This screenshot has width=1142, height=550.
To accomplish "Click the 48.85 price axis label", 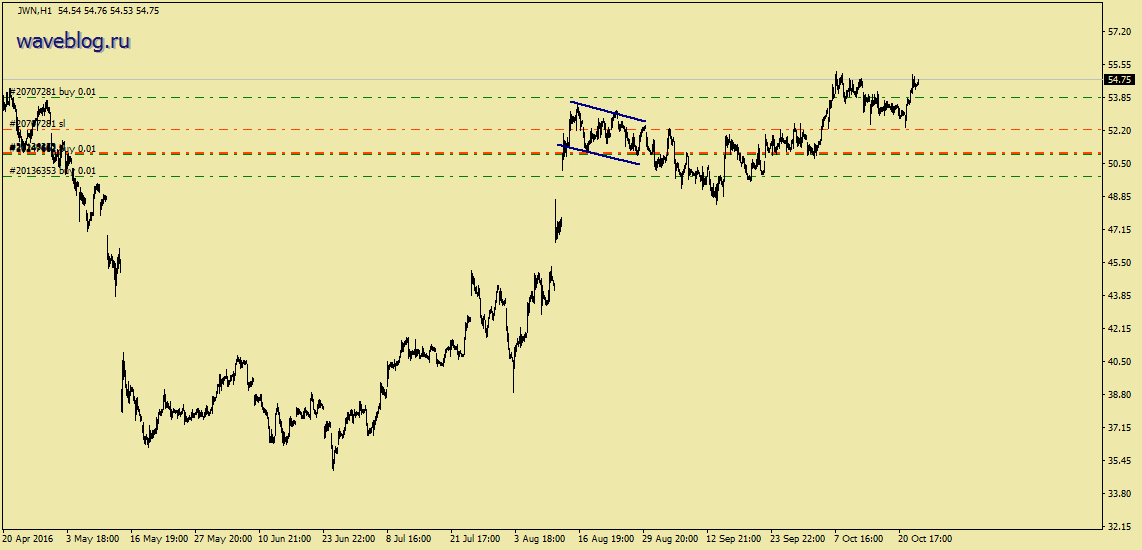I will [x=1118, y=197].
